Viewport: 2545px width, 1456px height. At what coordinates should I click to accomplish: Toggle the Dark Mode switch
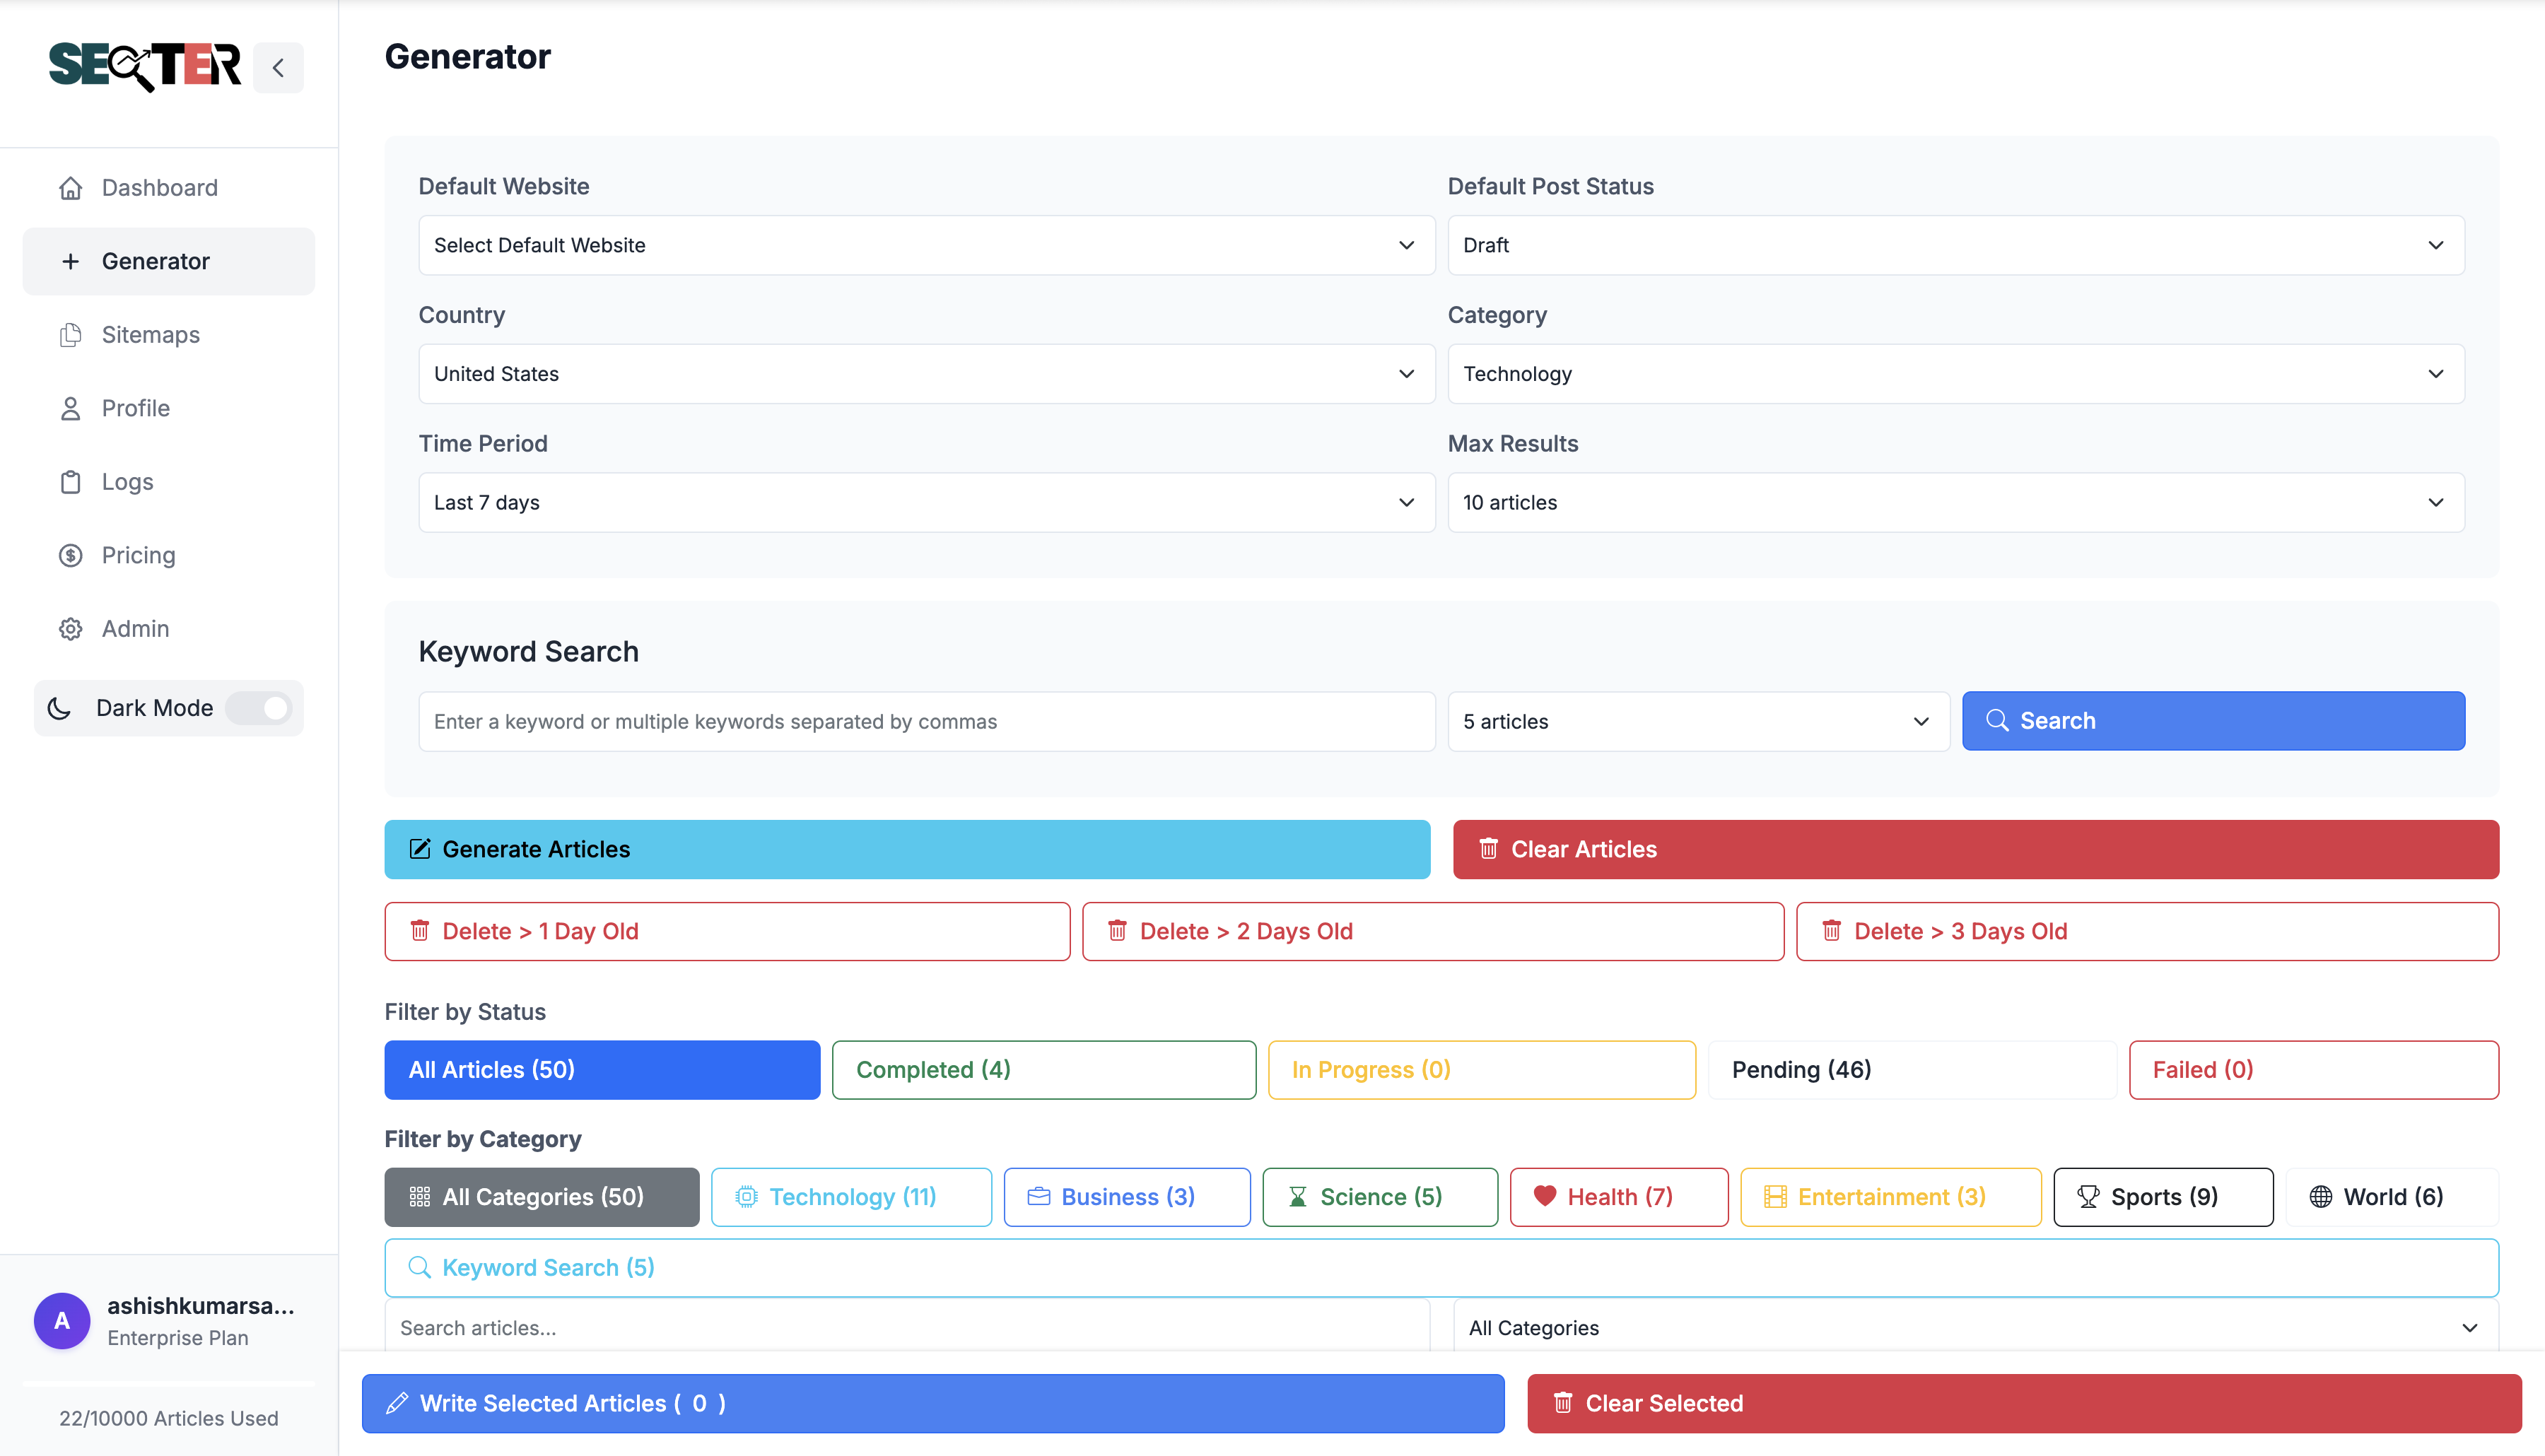point(260,708)
